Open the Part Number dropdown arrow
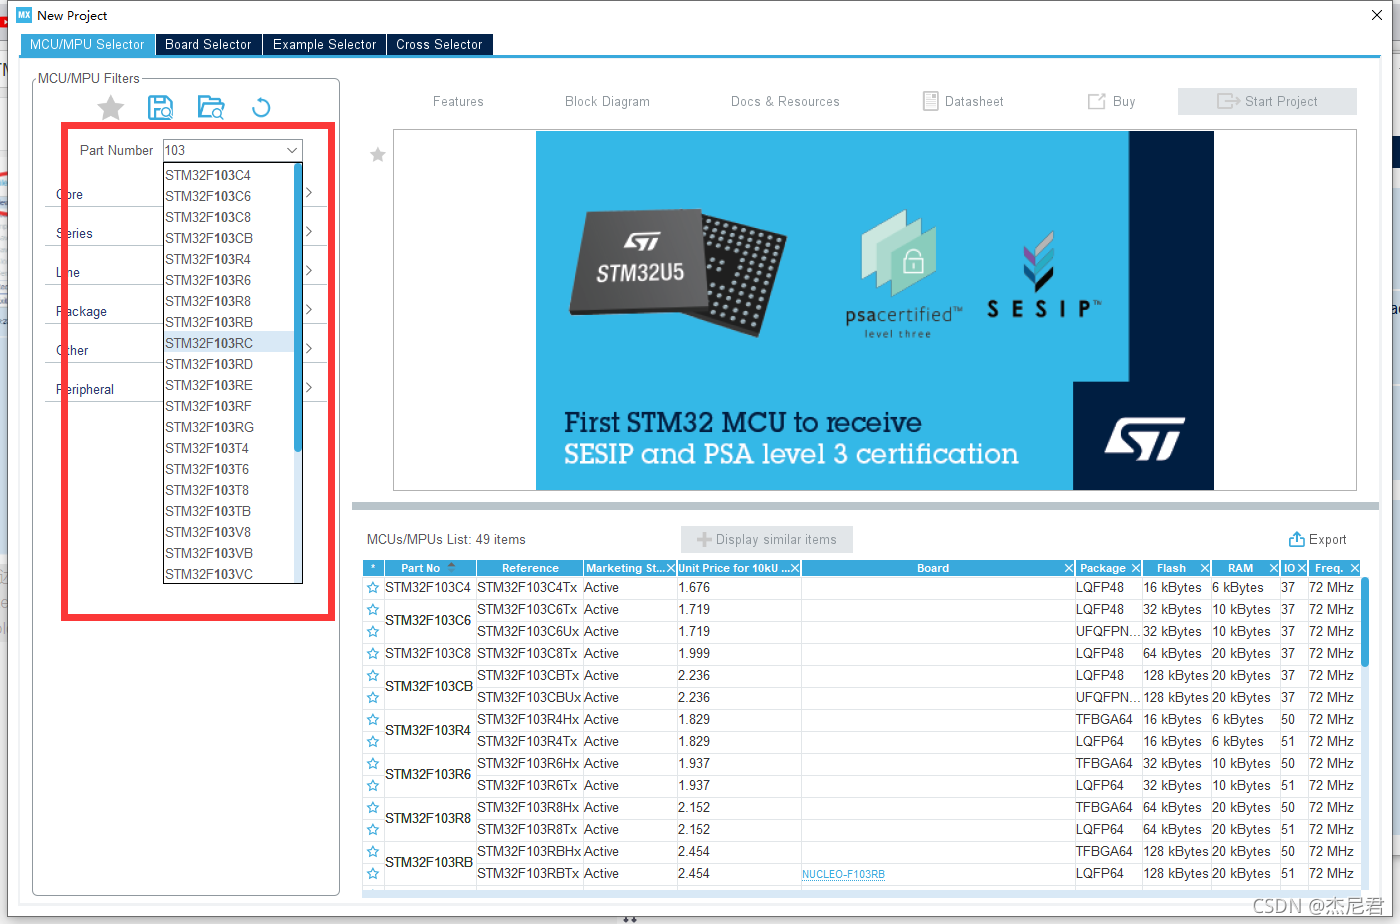Image resolution: width=1400 pixels, height=924 pixels. pyautogui.click(x=292, y=150)
